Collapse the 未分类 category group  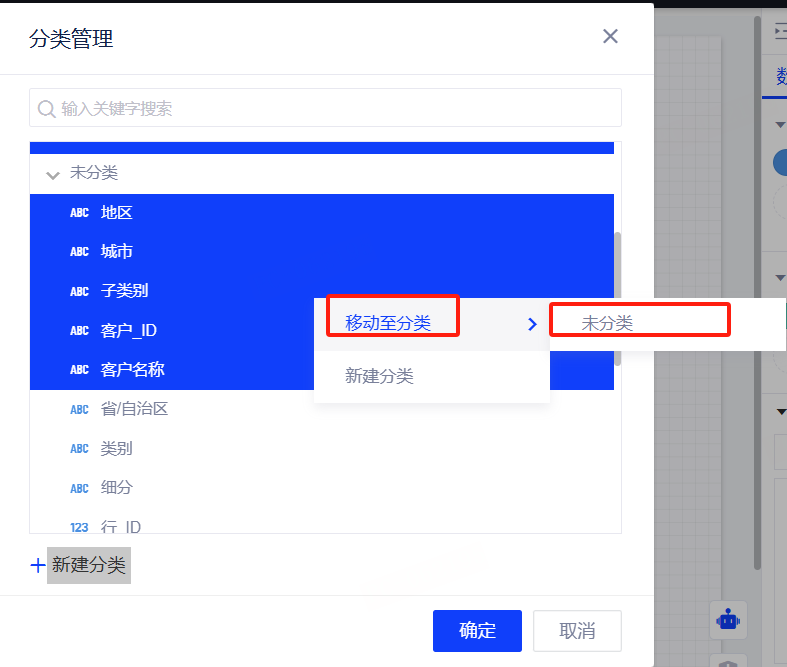tap(53, 175)
